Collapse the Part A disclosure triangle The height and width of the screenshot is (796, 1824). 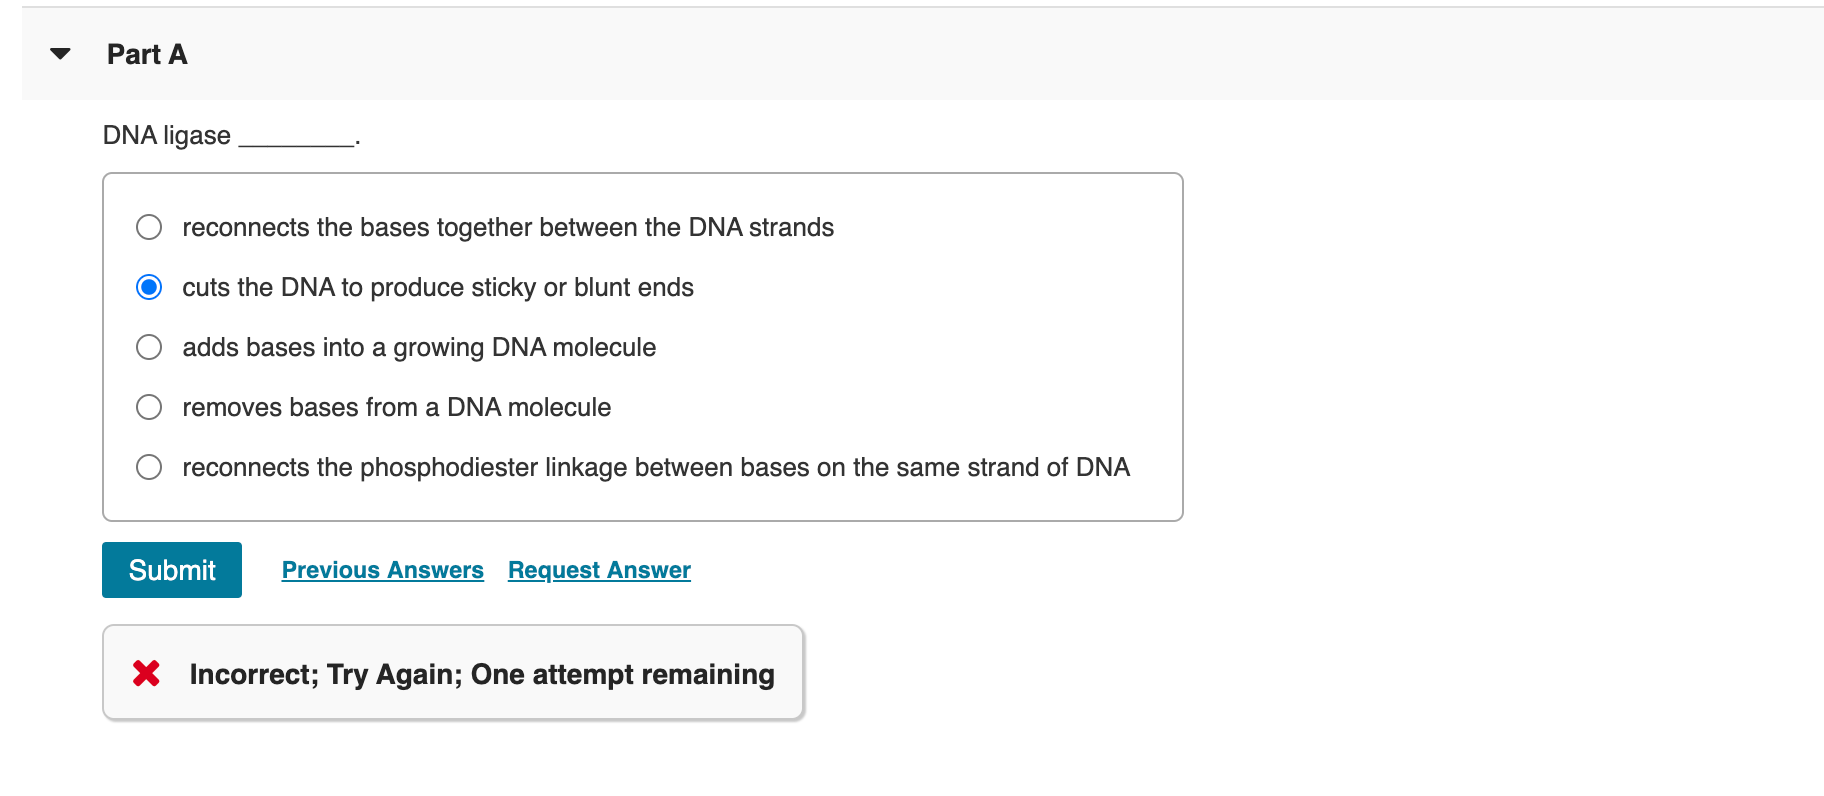[60, 54]
